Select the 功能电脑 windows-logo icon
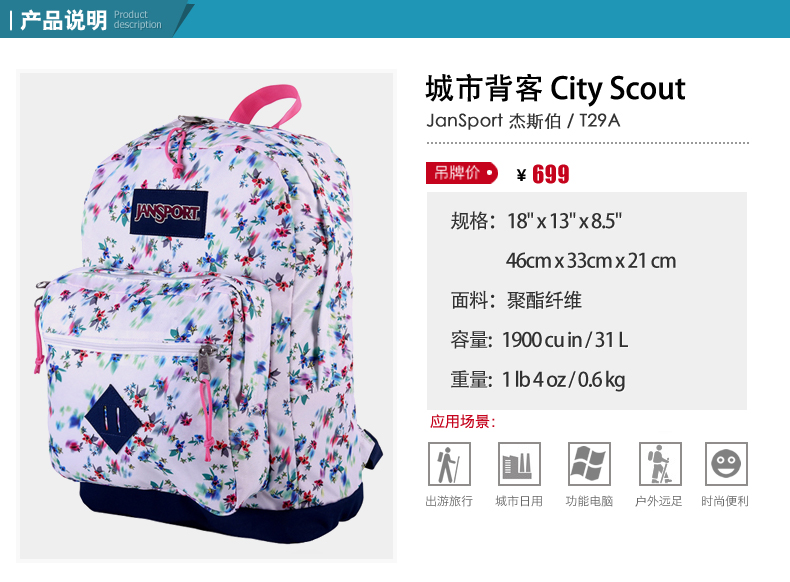790x582 pixels. (x=589, y=464)
